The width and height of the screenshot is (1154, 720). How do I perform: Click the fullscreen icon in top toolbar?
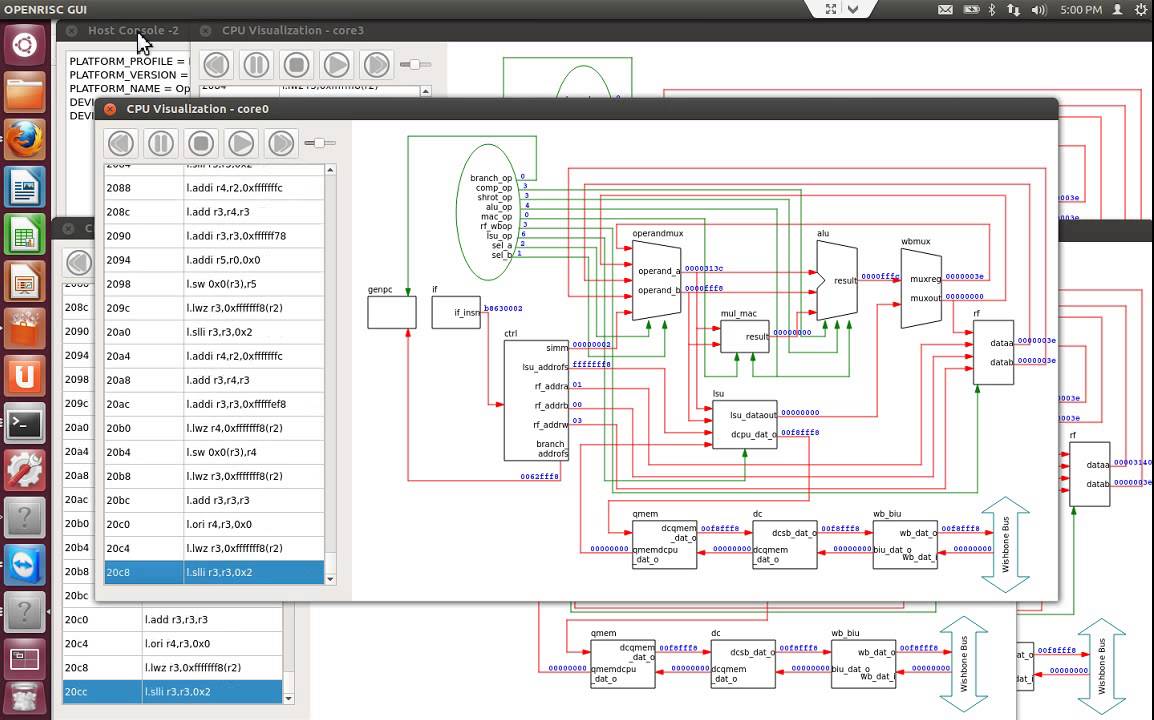coord(830,9)
